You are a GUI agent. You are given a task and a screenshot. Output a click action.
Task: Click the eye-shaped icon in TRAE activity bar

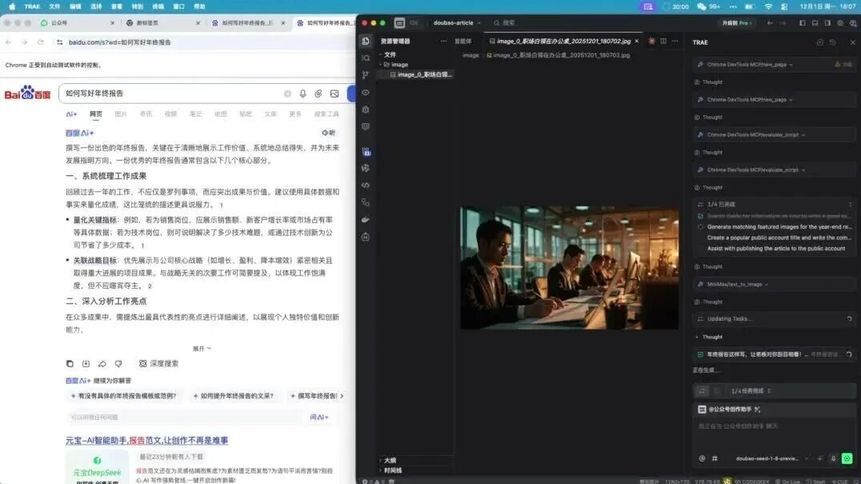click(366, 92)
